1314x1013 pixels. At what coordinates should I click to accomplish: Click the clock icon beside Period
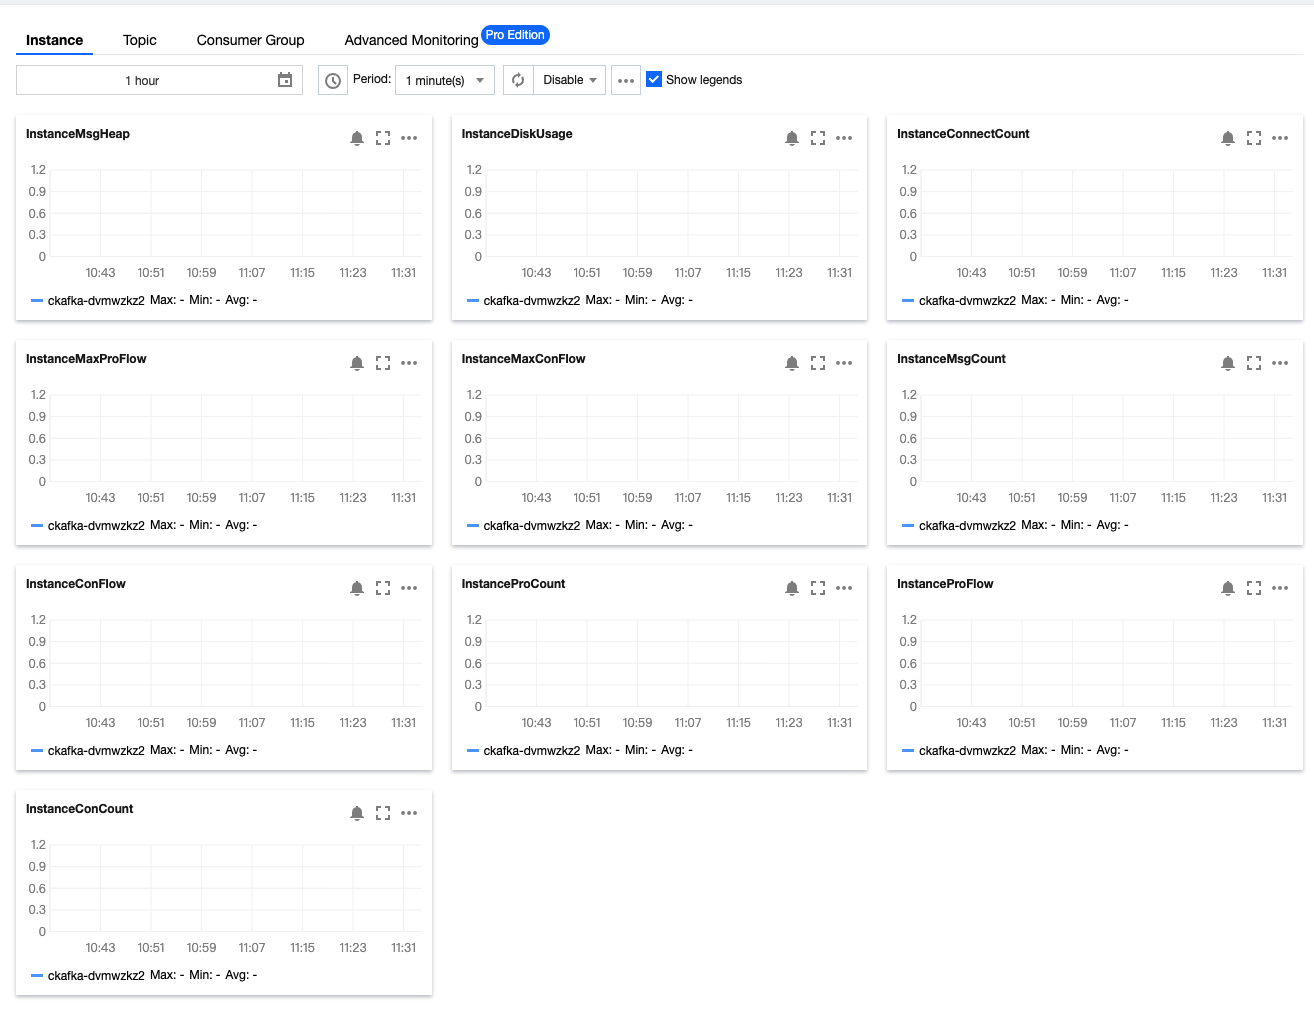(333, 81)
